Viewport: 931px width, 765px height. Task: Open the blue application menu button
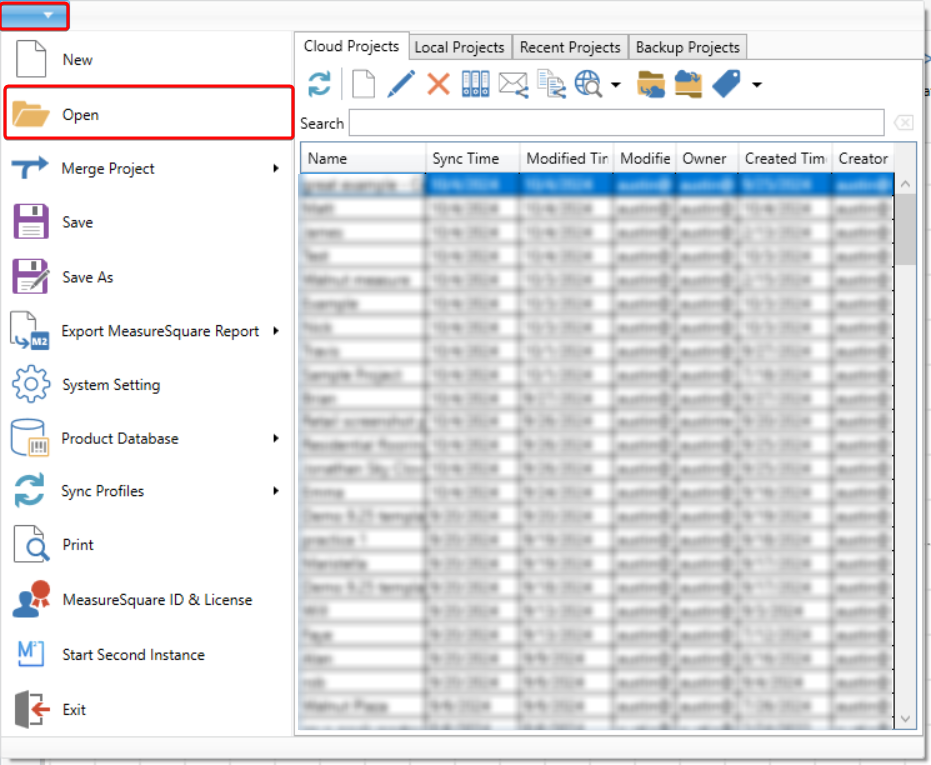click(x=35, y=15)
